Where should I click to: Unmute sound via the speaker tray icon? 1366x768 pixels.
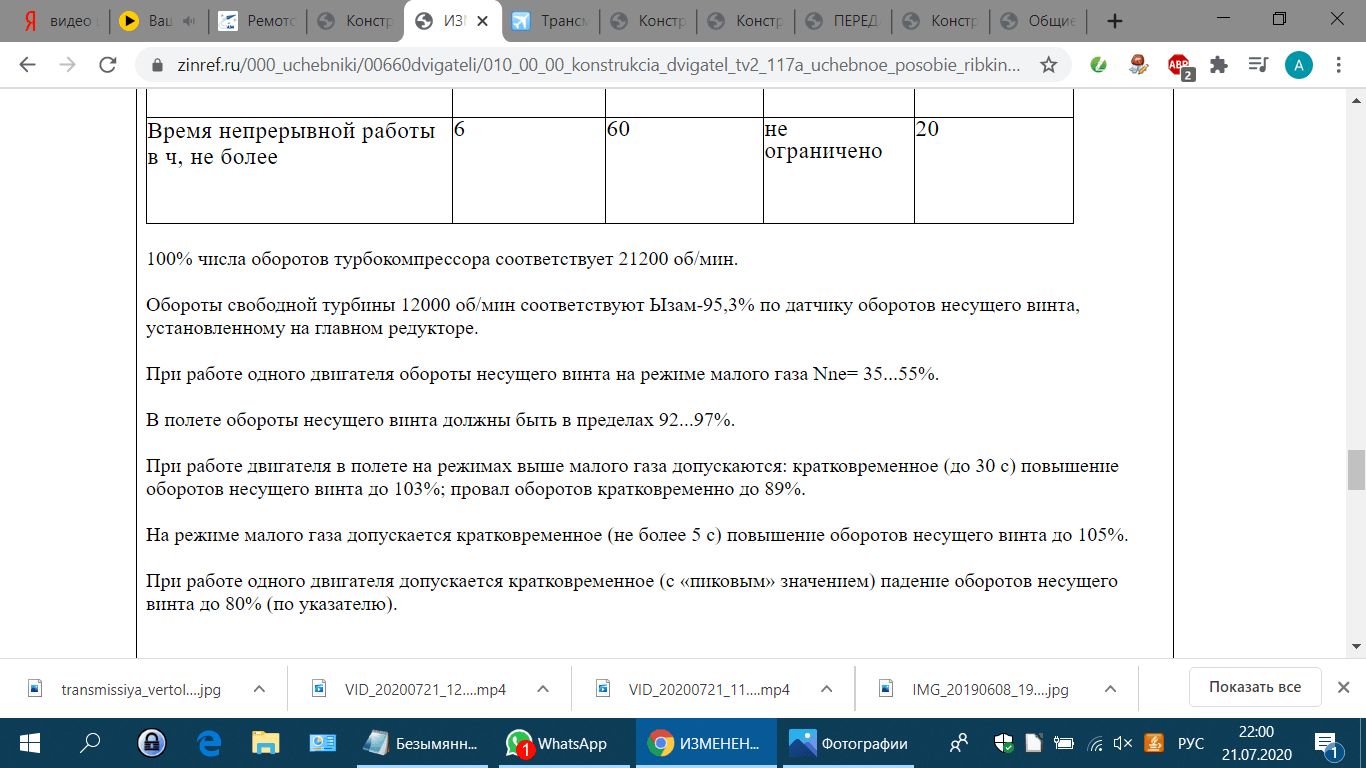[x=1124, y=744]
